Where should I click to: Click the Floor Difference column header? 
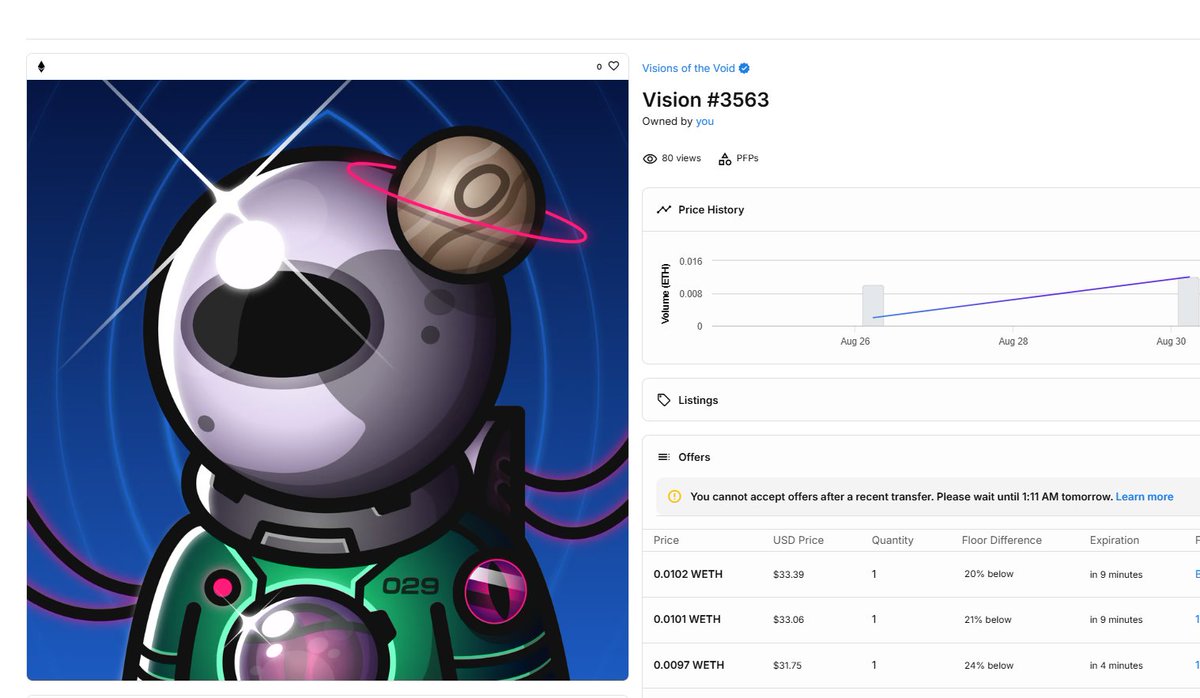(x=1001, y=540)
